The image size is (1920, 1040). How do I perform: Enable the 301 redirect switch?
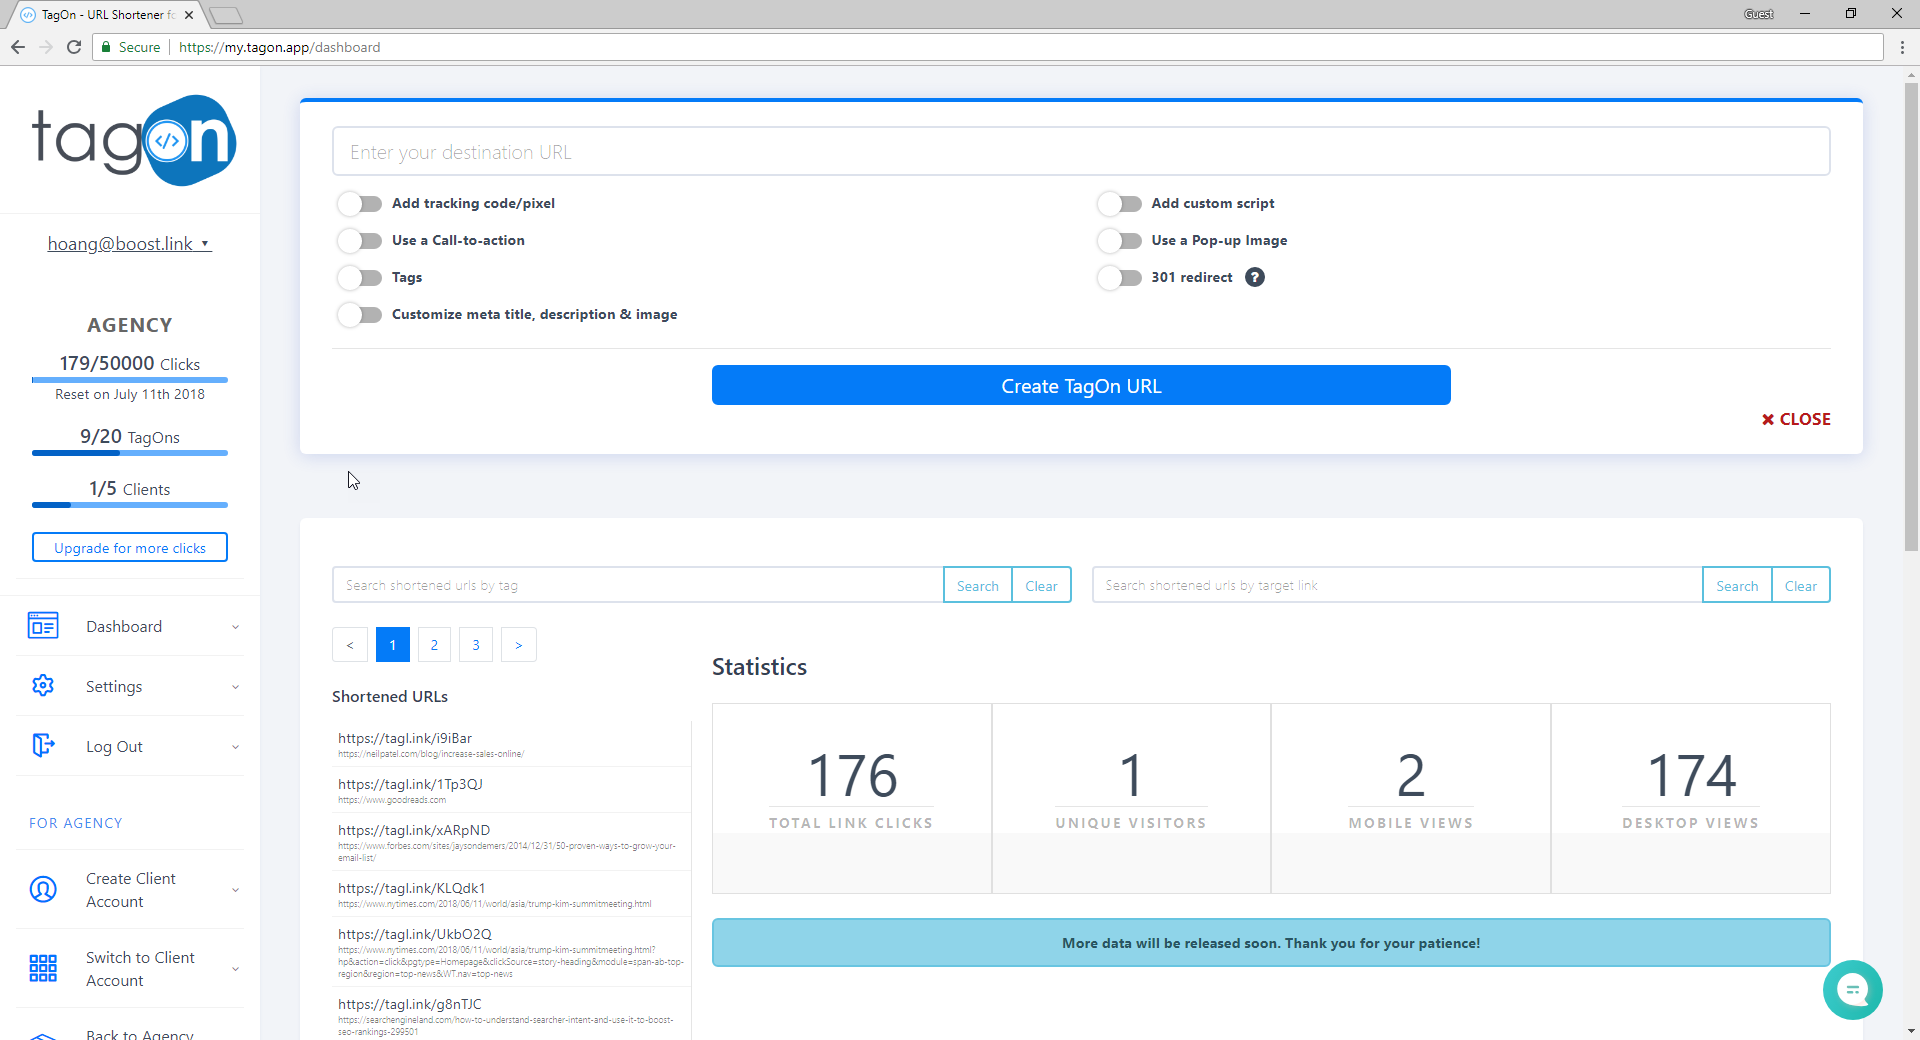click(1119, 278)
